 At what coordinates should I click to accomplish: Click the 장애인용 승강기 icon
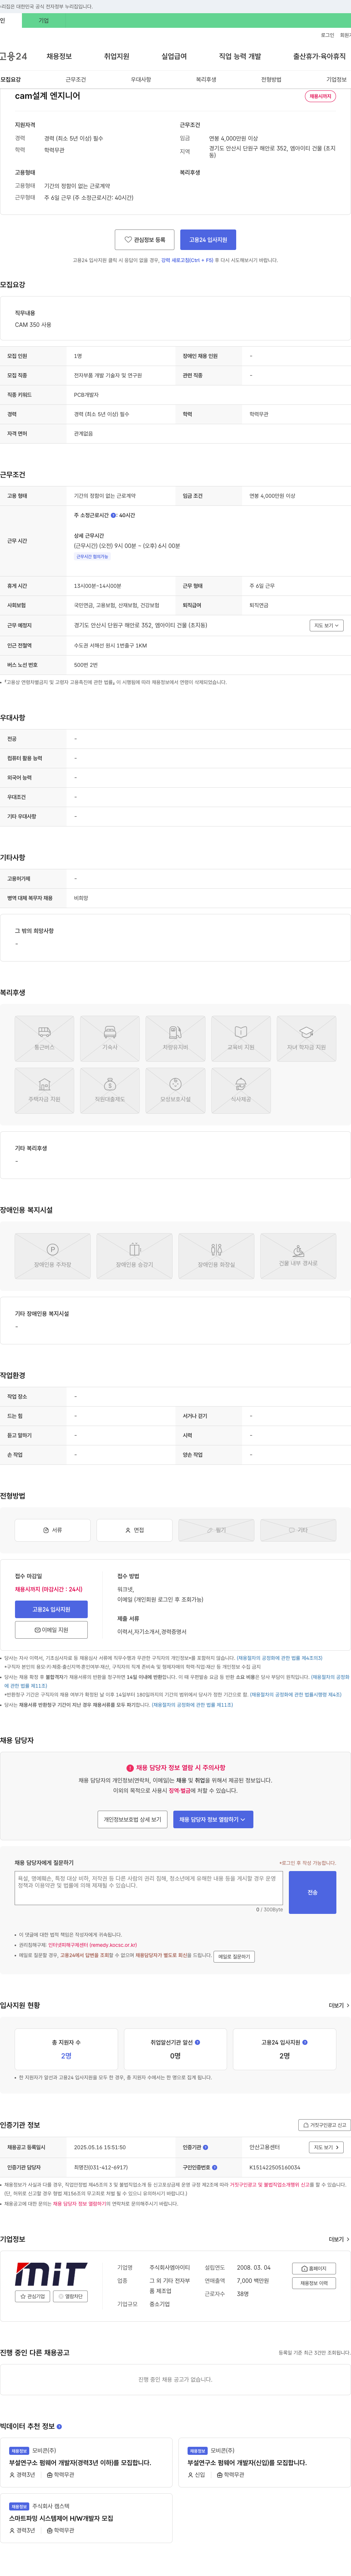(x=134, y=1256)
